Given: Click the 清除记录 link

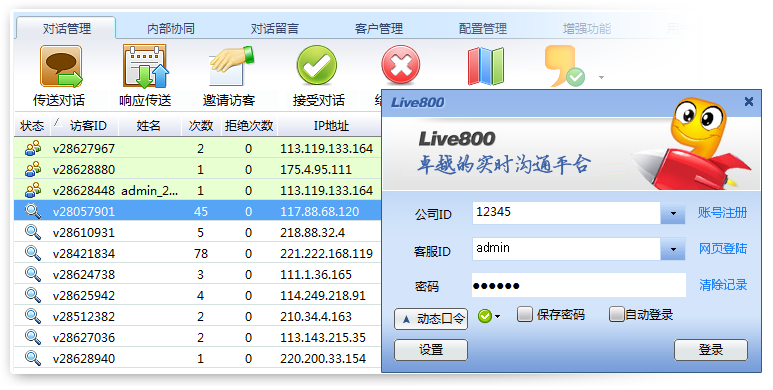Looking at the screenshot, I should (723, 284).
